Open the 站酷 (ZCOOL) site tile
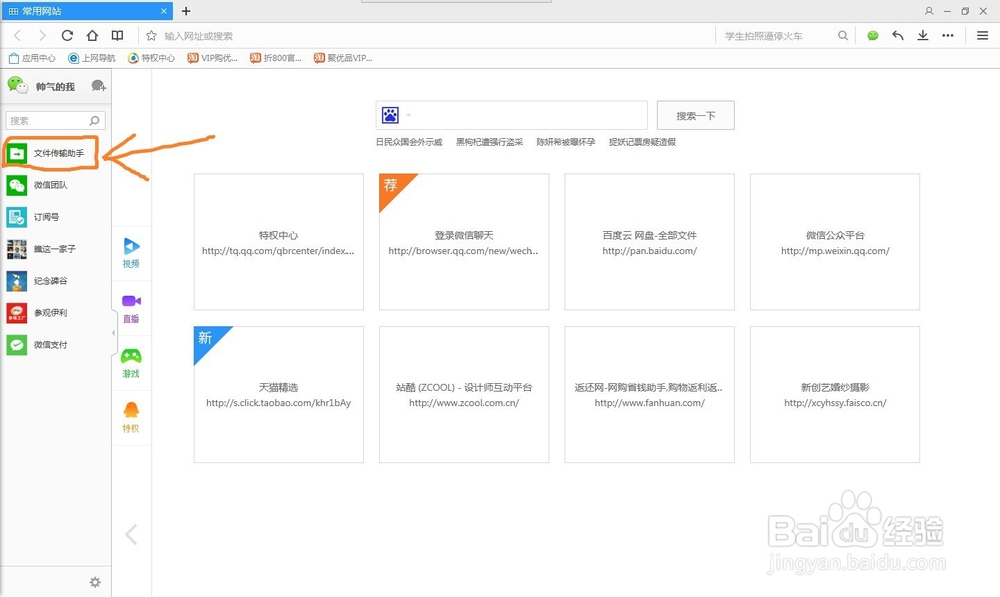The image size is (1000, 597). tap(464, 394)
